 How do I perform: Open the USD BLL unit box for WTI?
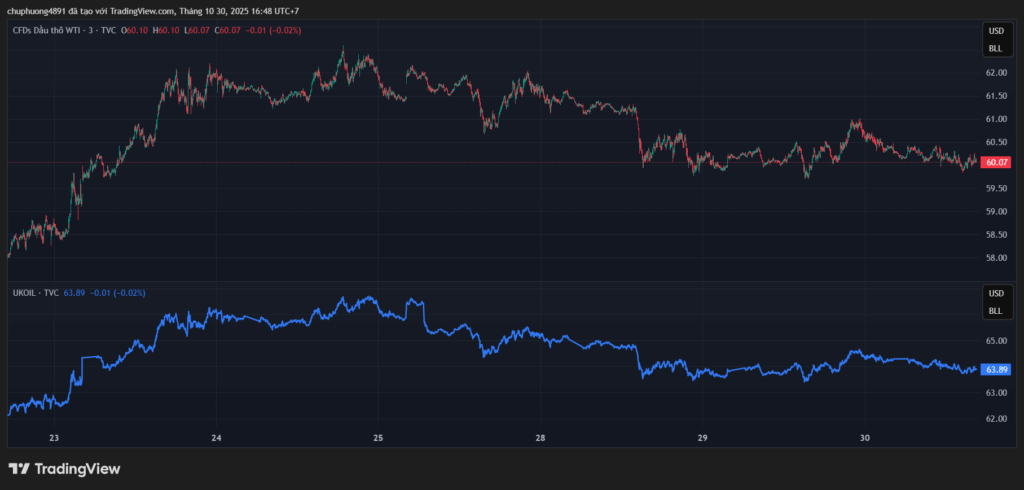pos(995,40)
